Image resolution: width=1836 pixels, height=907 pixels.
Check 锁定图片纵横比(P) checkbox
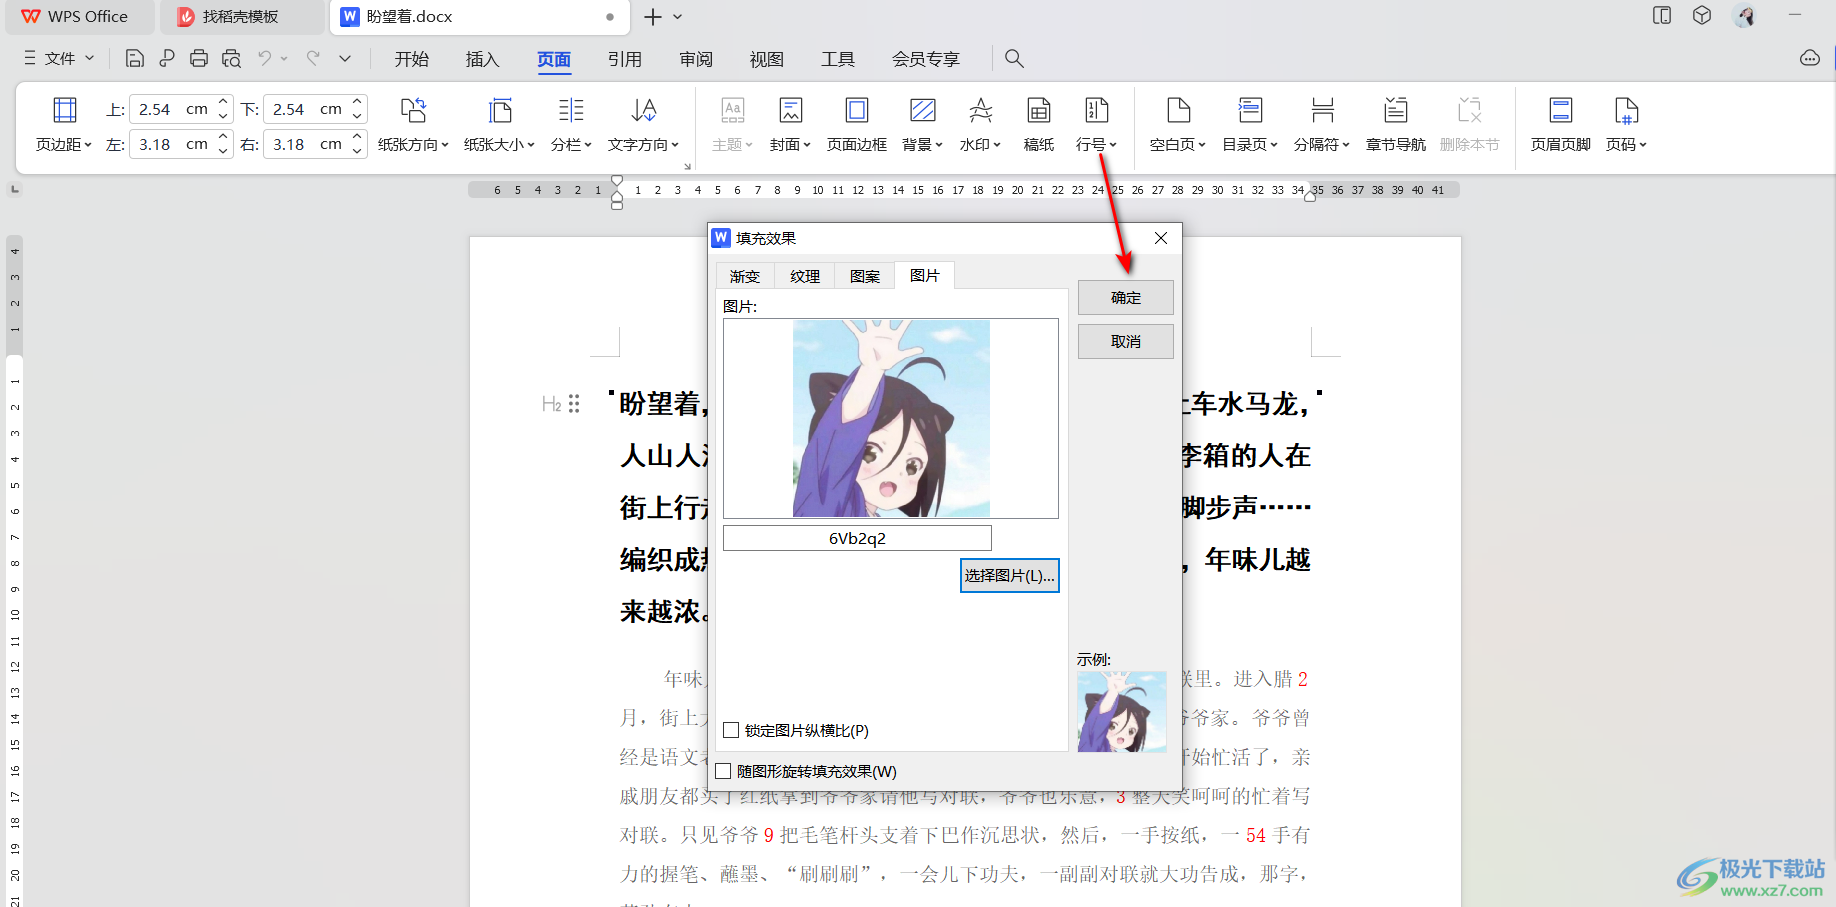pyautogui.click(x=731, y=730)
